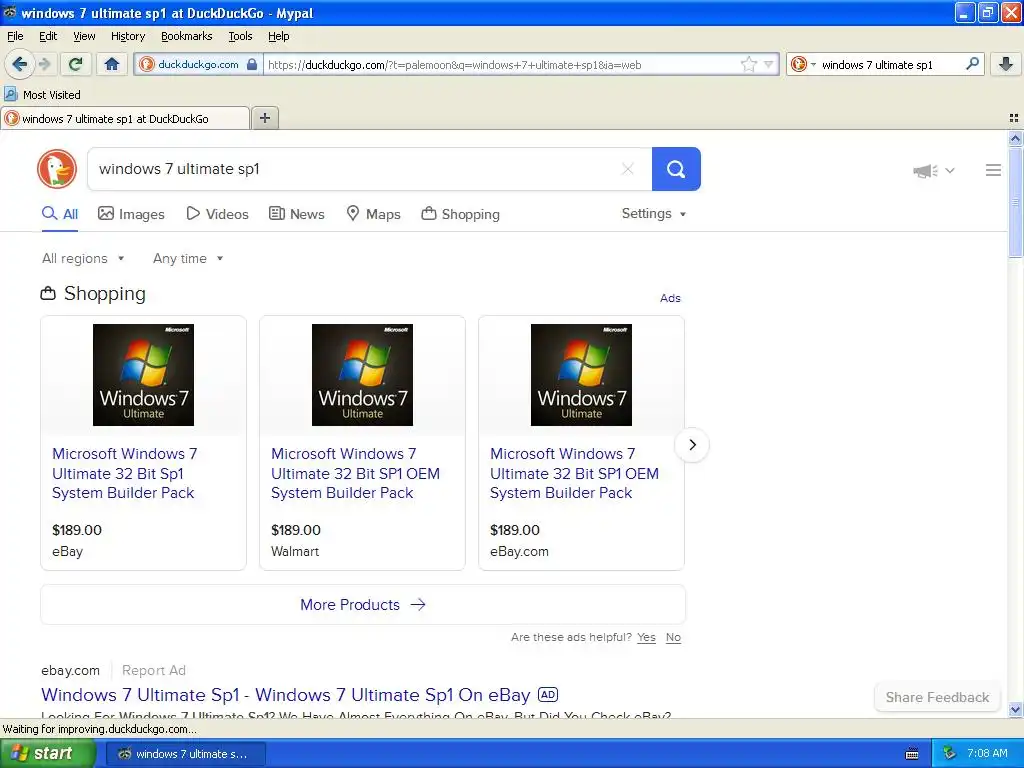Click the browser URL address field
Screen dimensions: 1024x768
[x=502, y=64]
